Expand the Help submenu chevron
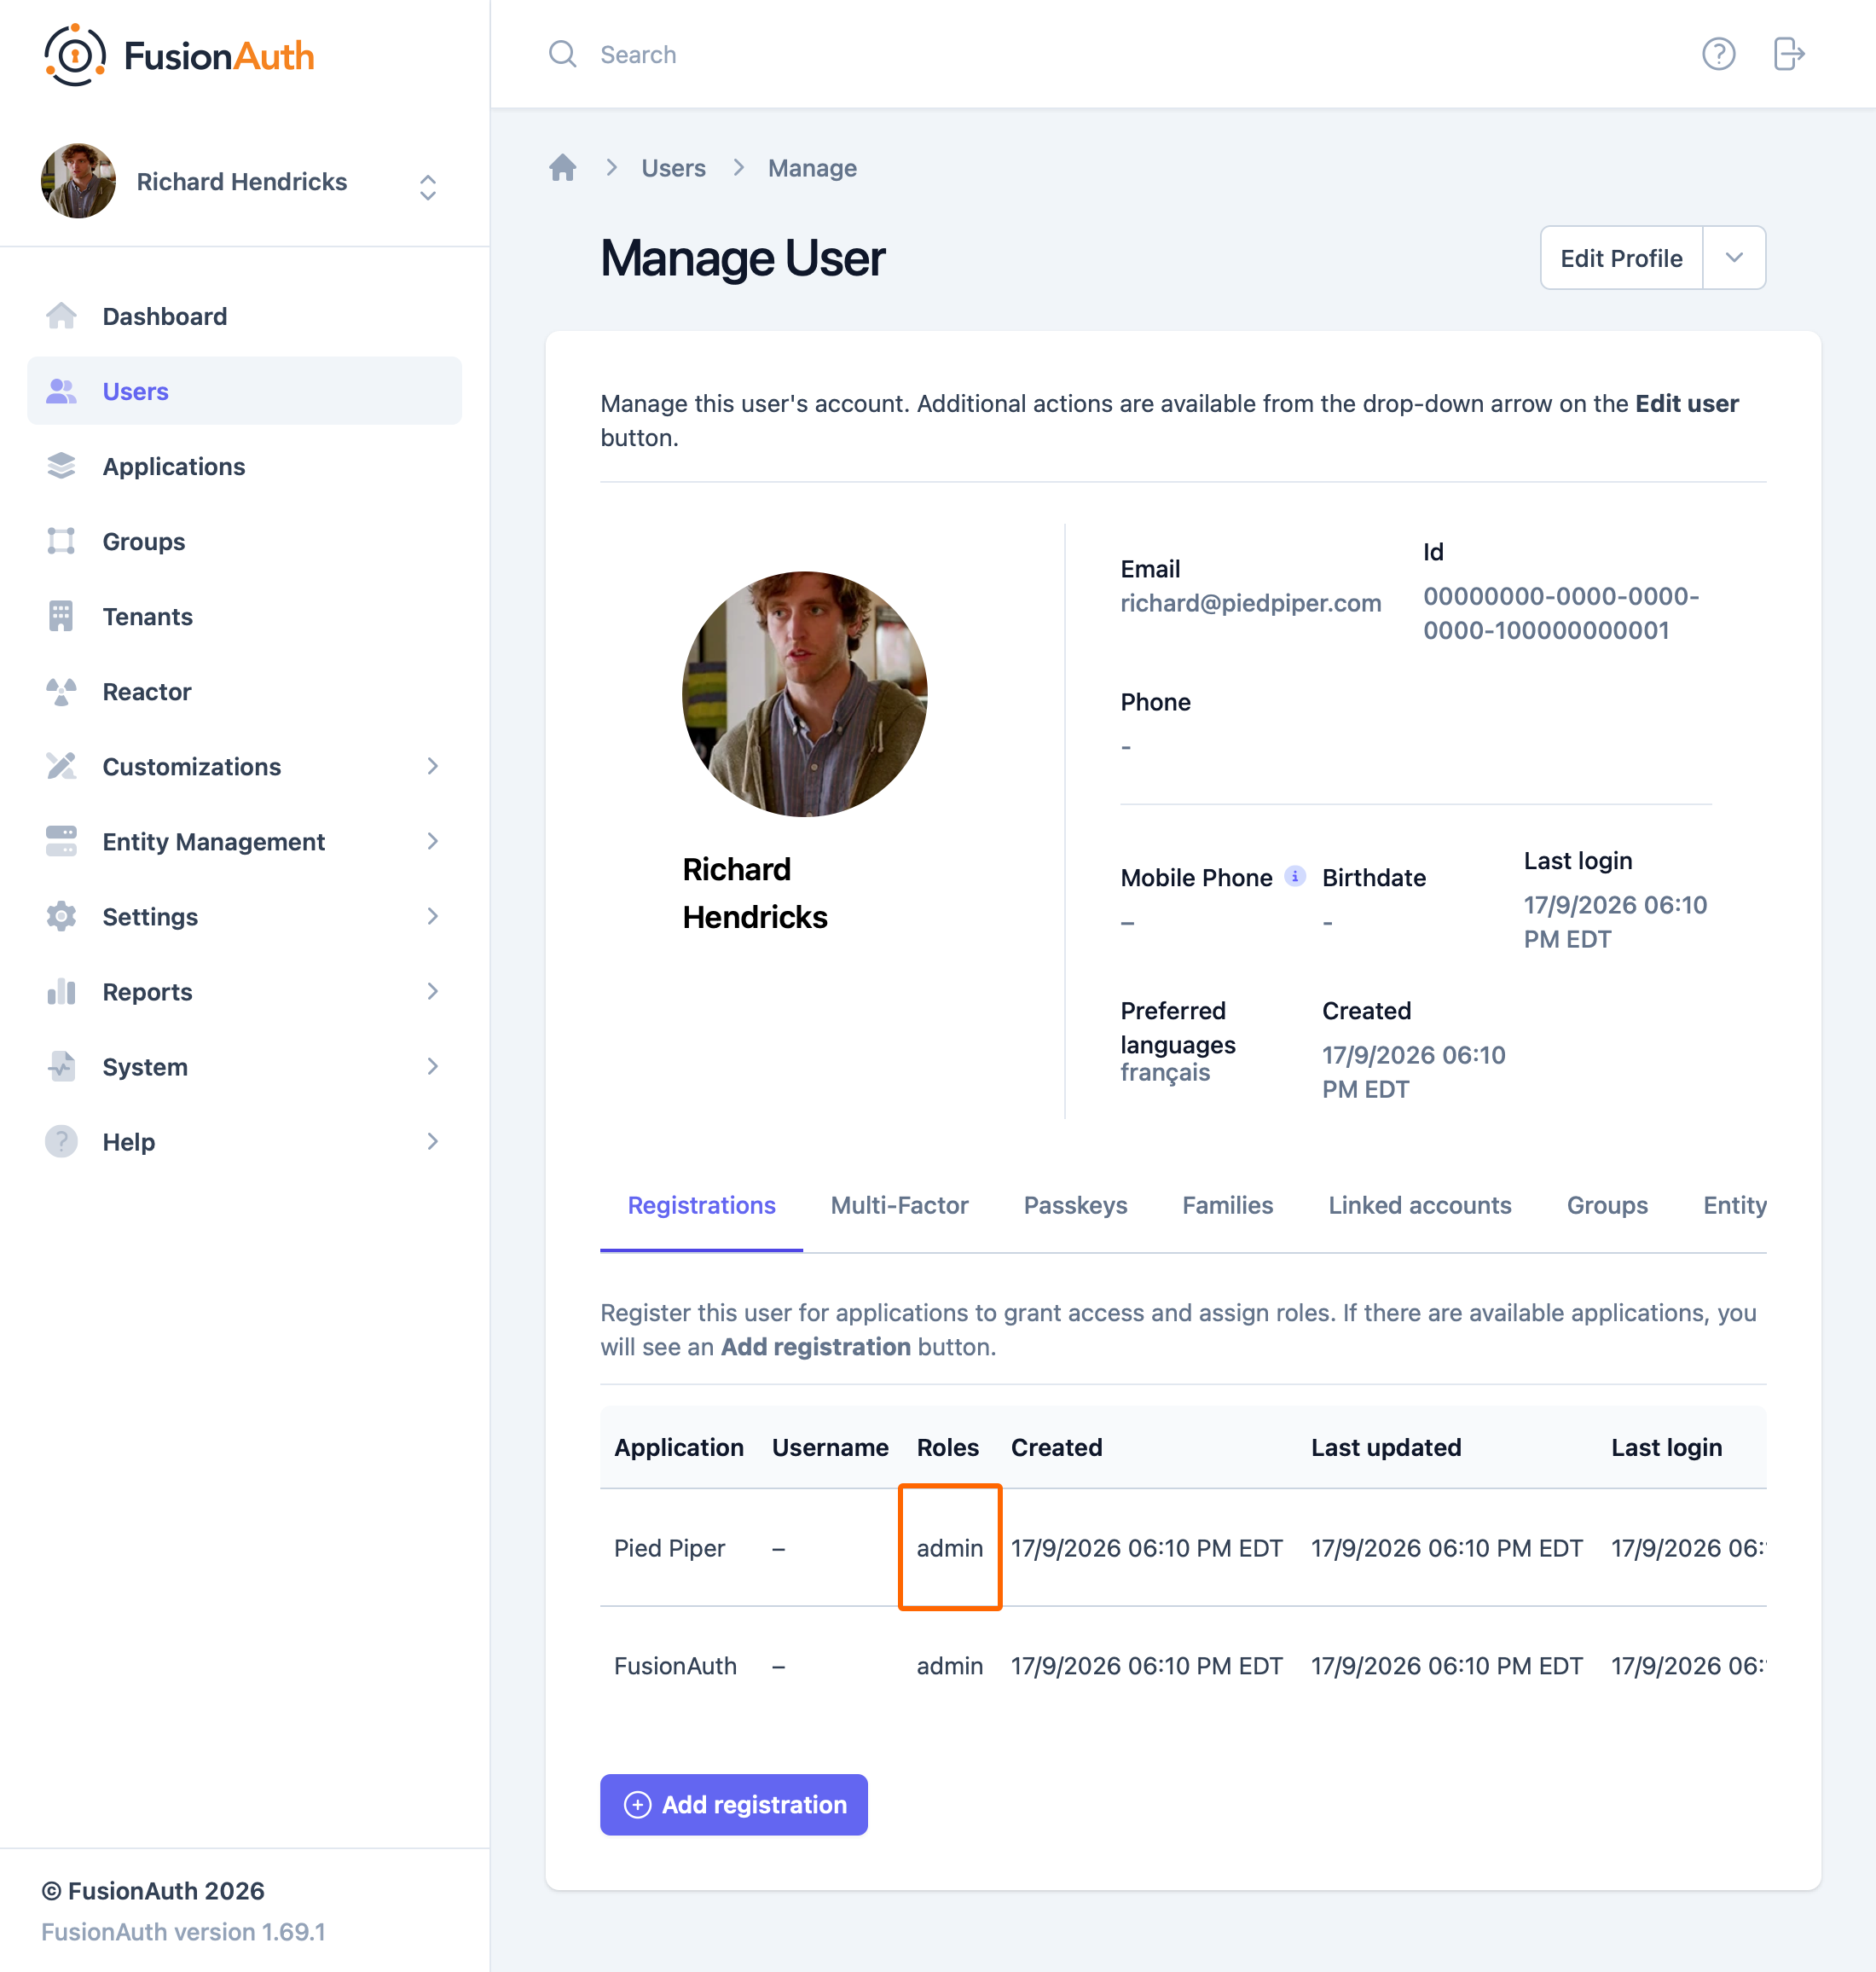Viewport: 1876px width, 1972px height. (x=432, y=1141)
